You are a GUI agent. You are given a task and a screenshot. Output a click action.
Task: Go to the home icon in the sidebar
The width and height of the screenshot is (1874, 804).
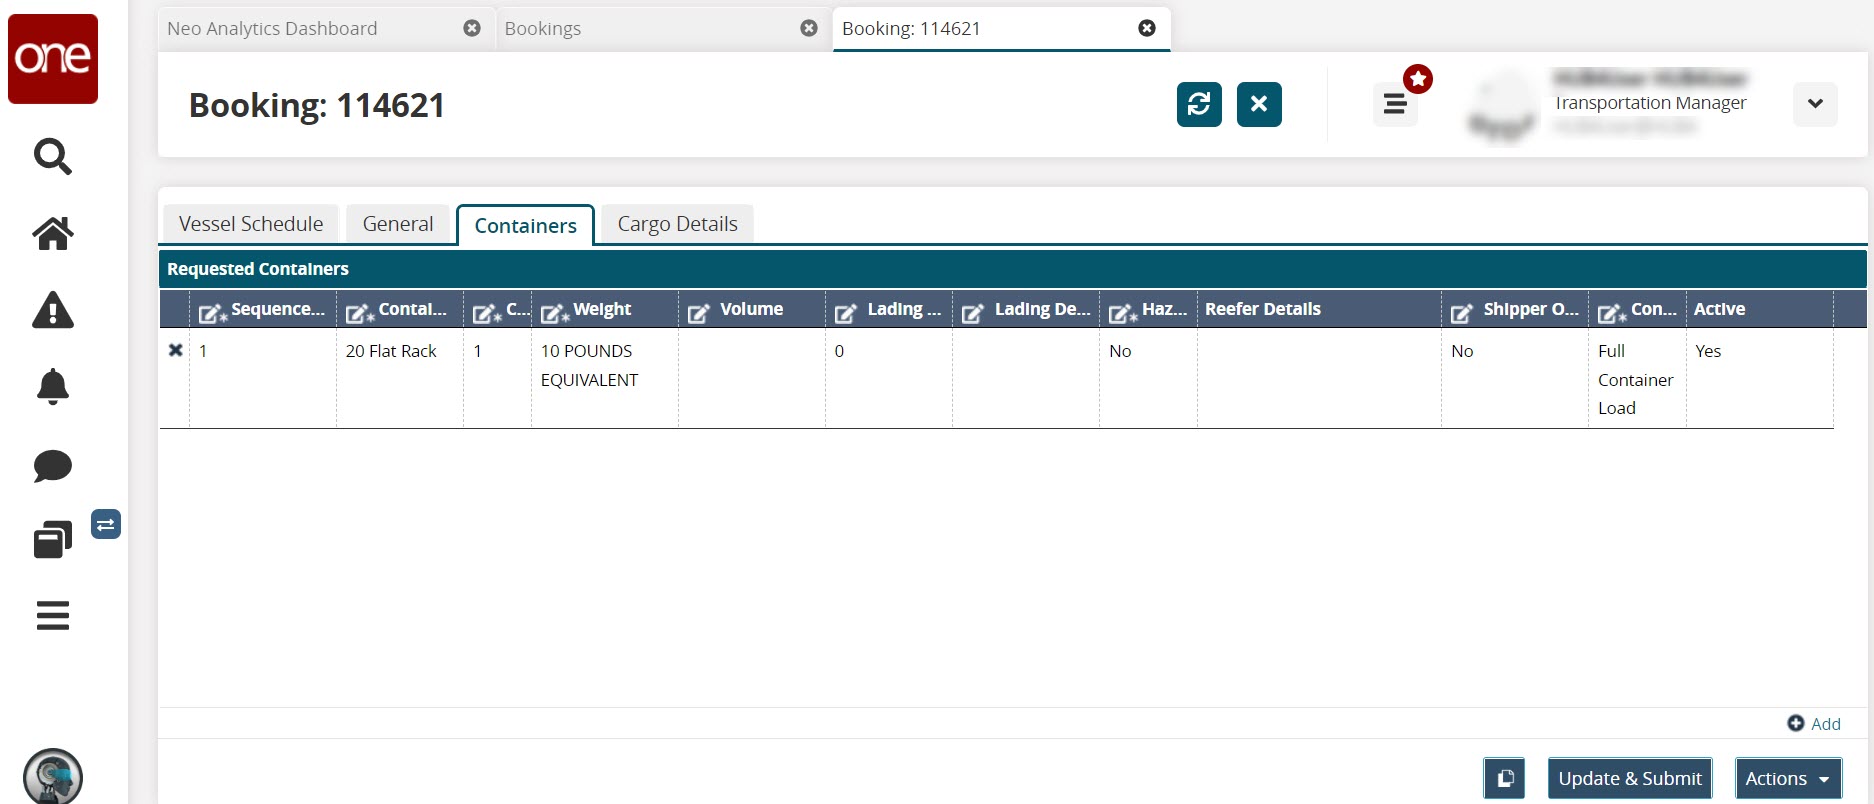(x=53, y=234)
